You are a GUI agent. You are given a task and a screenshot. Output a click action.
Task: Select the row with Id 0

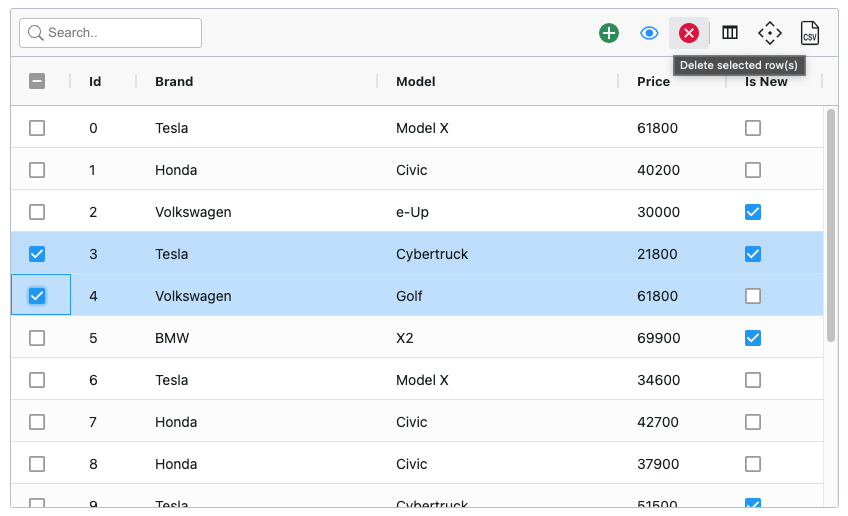click(37, 128)
